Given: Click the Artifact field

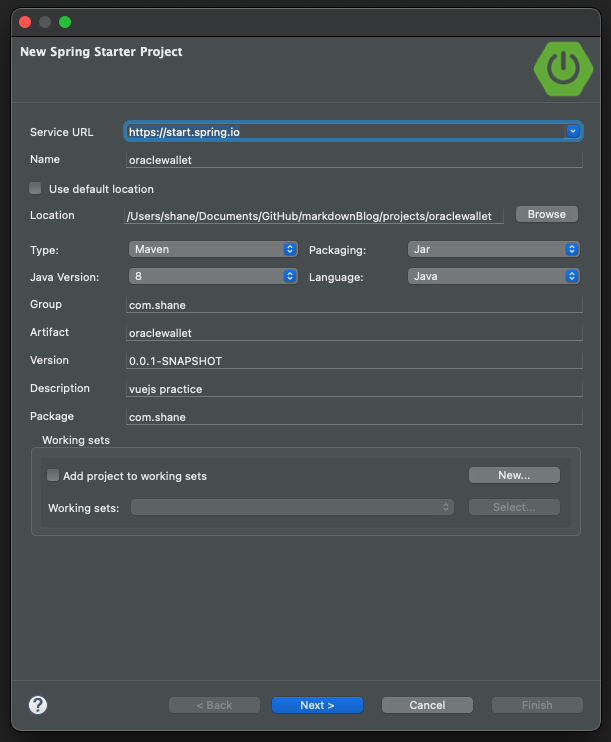Looking at the screenshot, I should 354,333.
